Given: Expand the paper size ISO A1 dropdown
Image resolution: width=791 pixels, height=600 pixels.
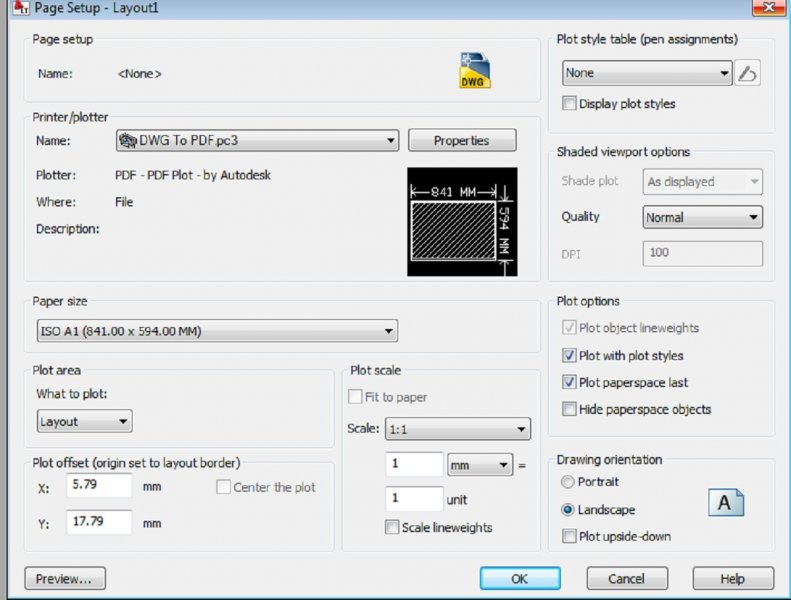Looking at the screenshot, I should point(217,331).
